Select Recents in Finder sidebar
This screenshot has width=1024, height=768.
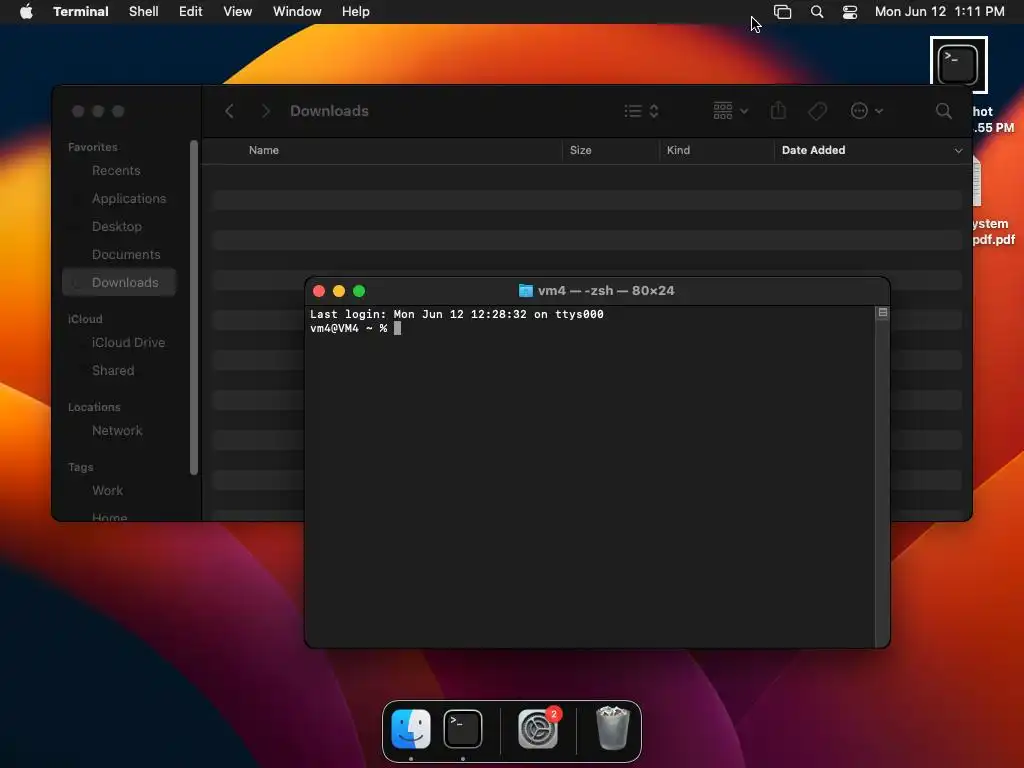(116, 170)
